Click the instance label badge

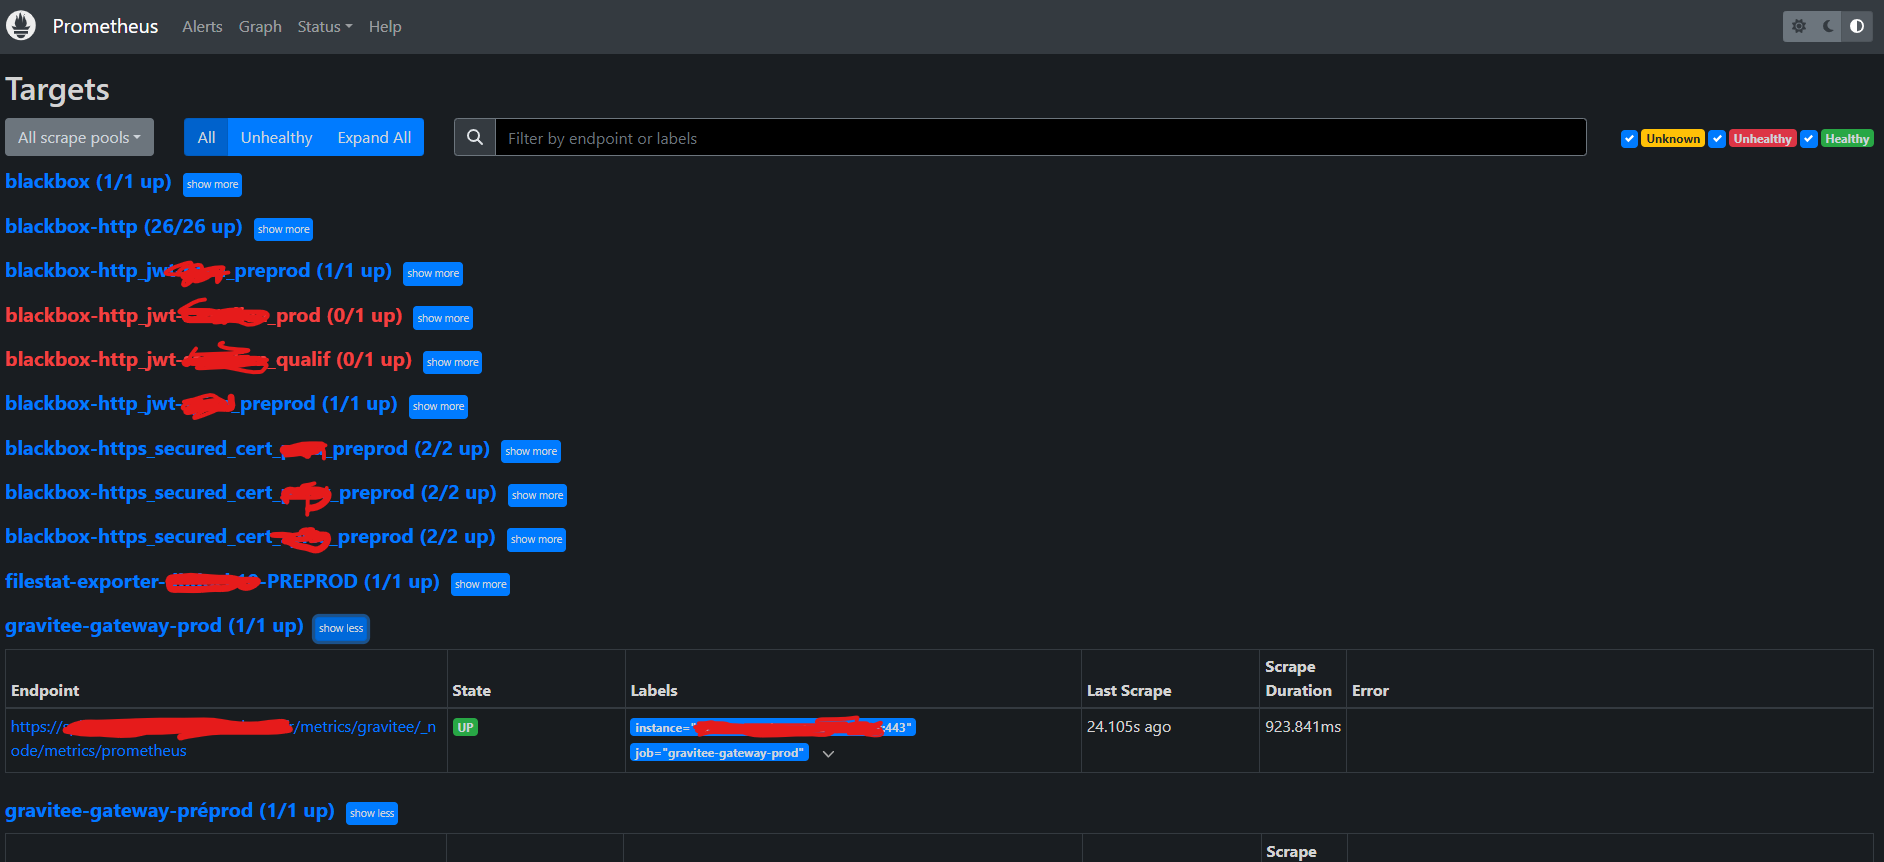773,727
